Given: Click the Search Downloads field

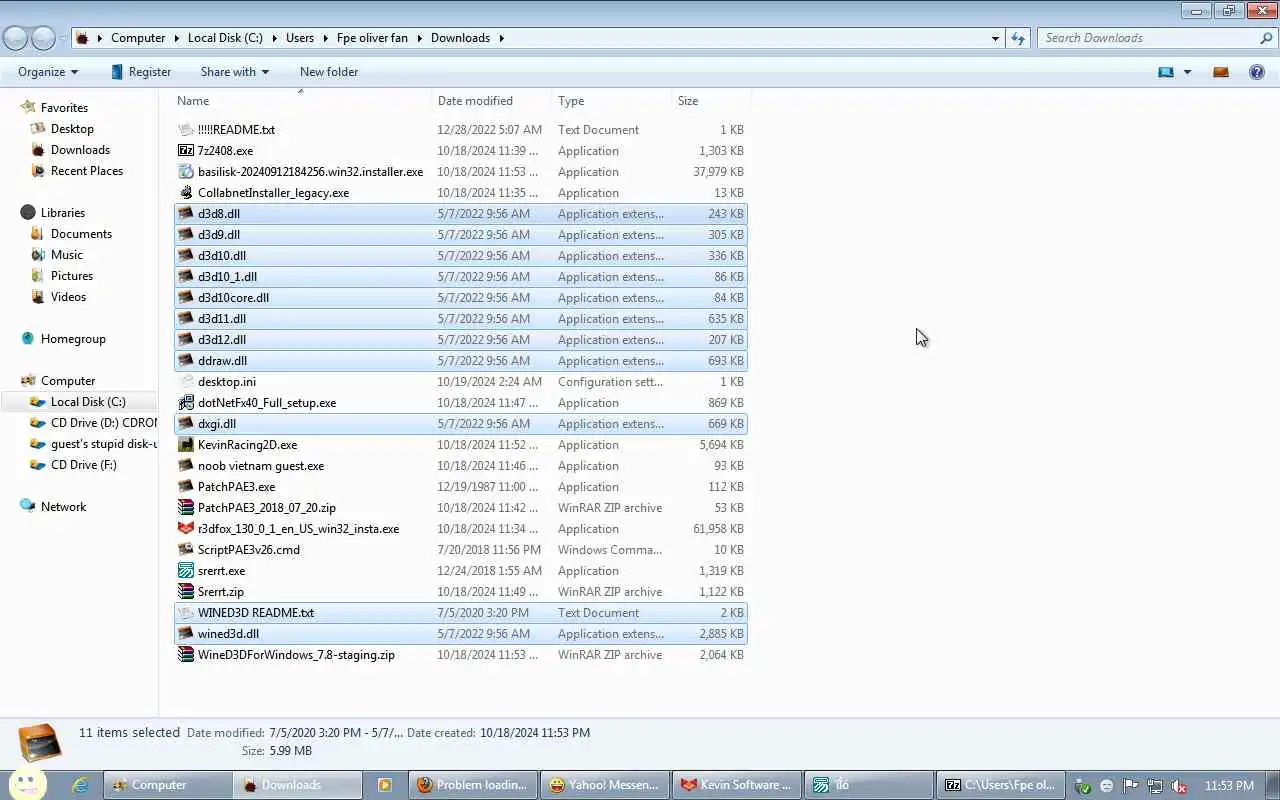Looking at the screenshot, I should [1148, 38].
